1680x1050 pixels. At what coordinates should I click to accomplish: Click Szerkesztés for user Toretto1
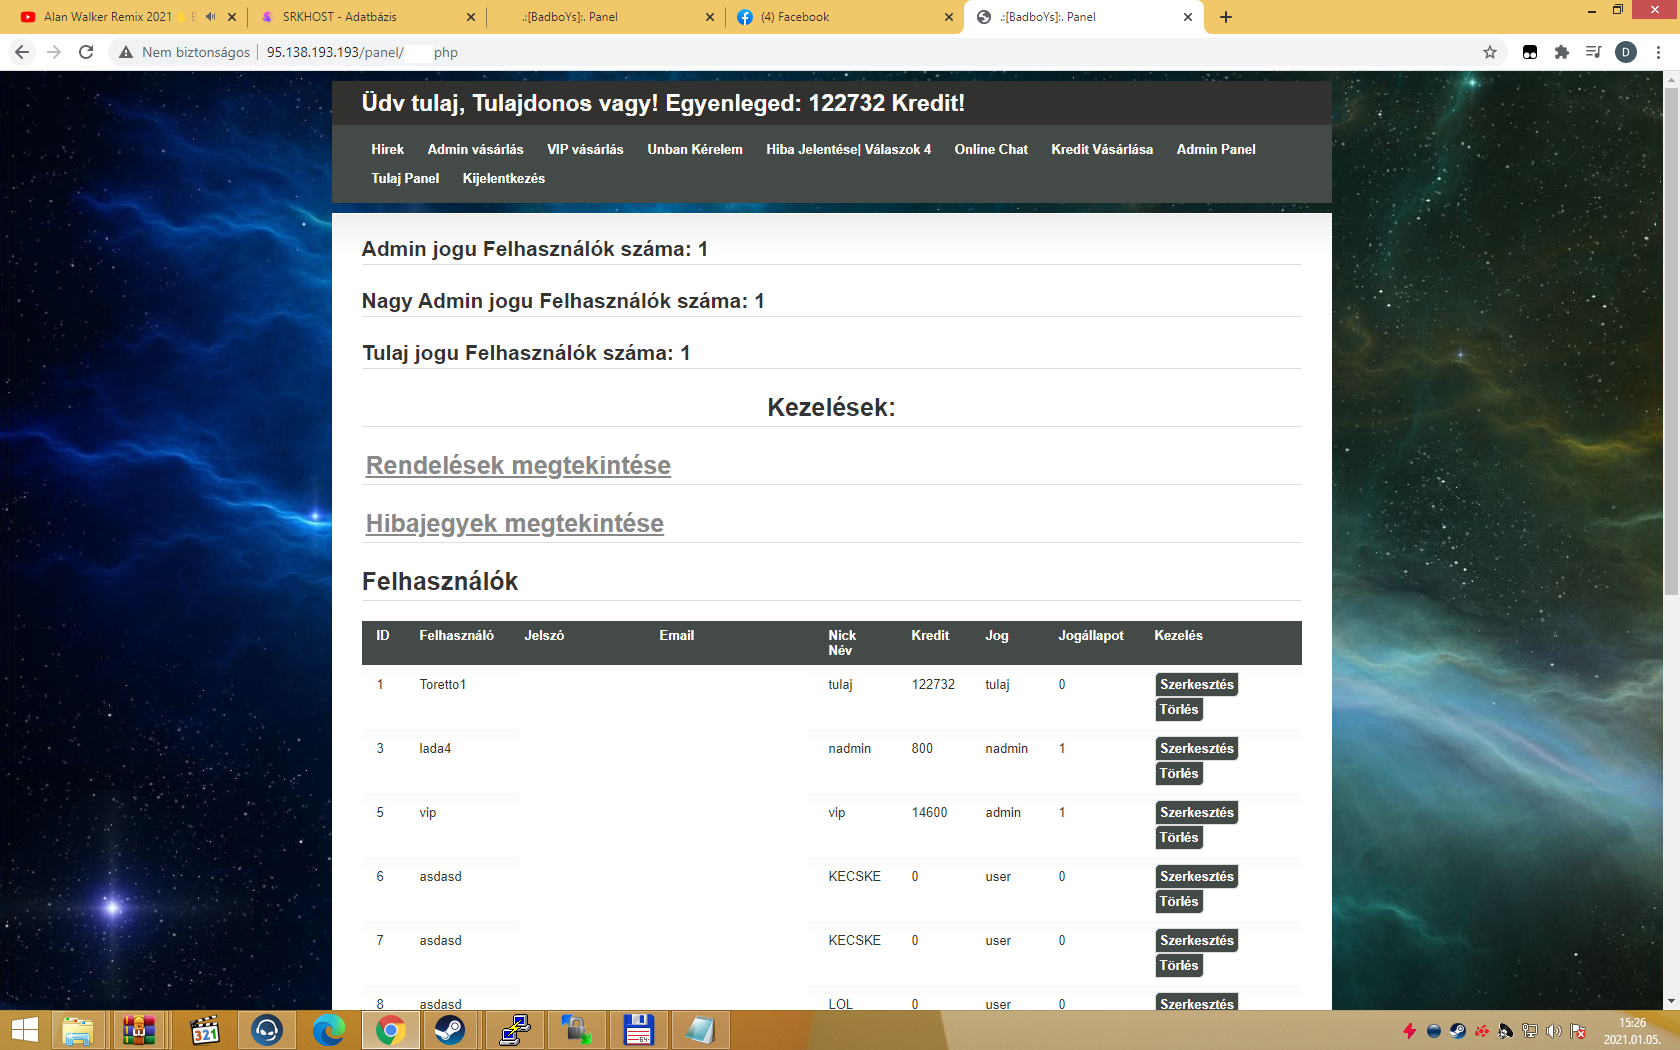(x=1197, y=684)
